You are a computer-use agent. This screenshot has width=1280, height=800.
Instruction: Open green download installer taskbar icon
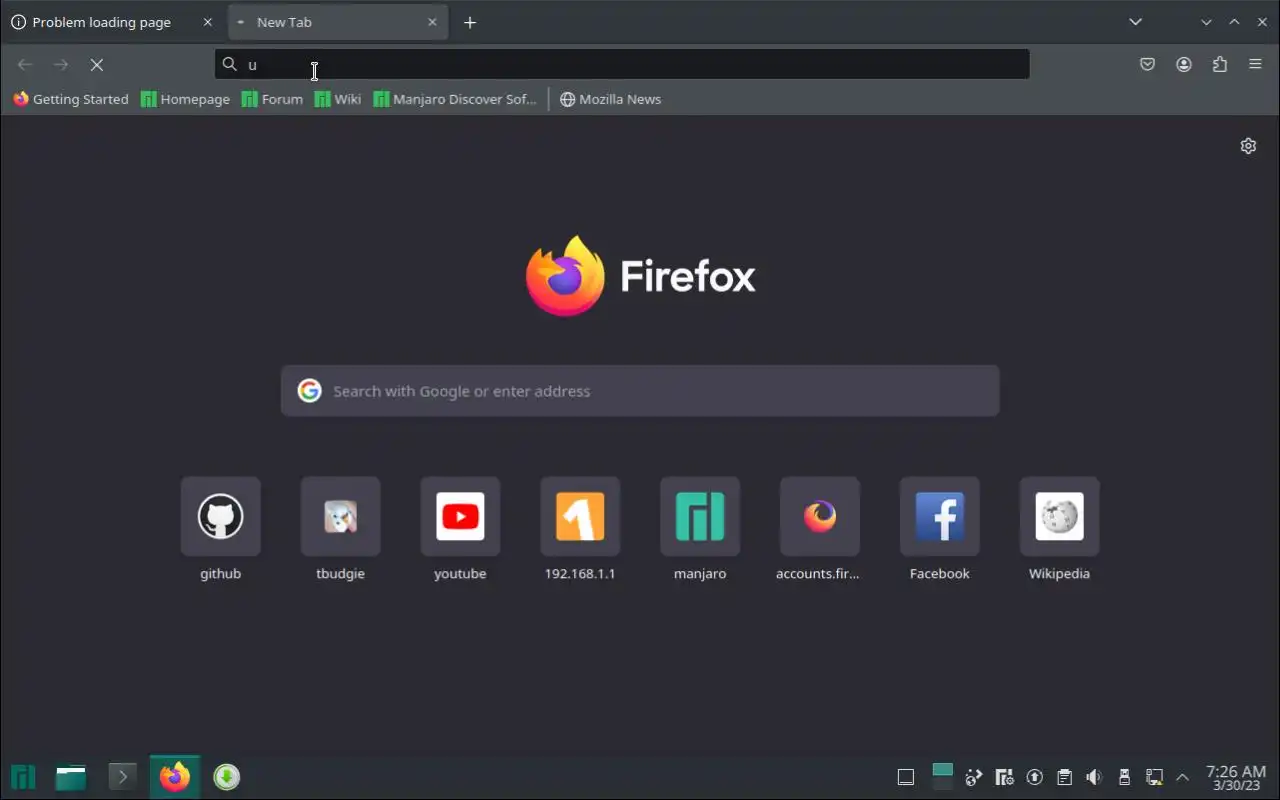(x=227, y=777)
